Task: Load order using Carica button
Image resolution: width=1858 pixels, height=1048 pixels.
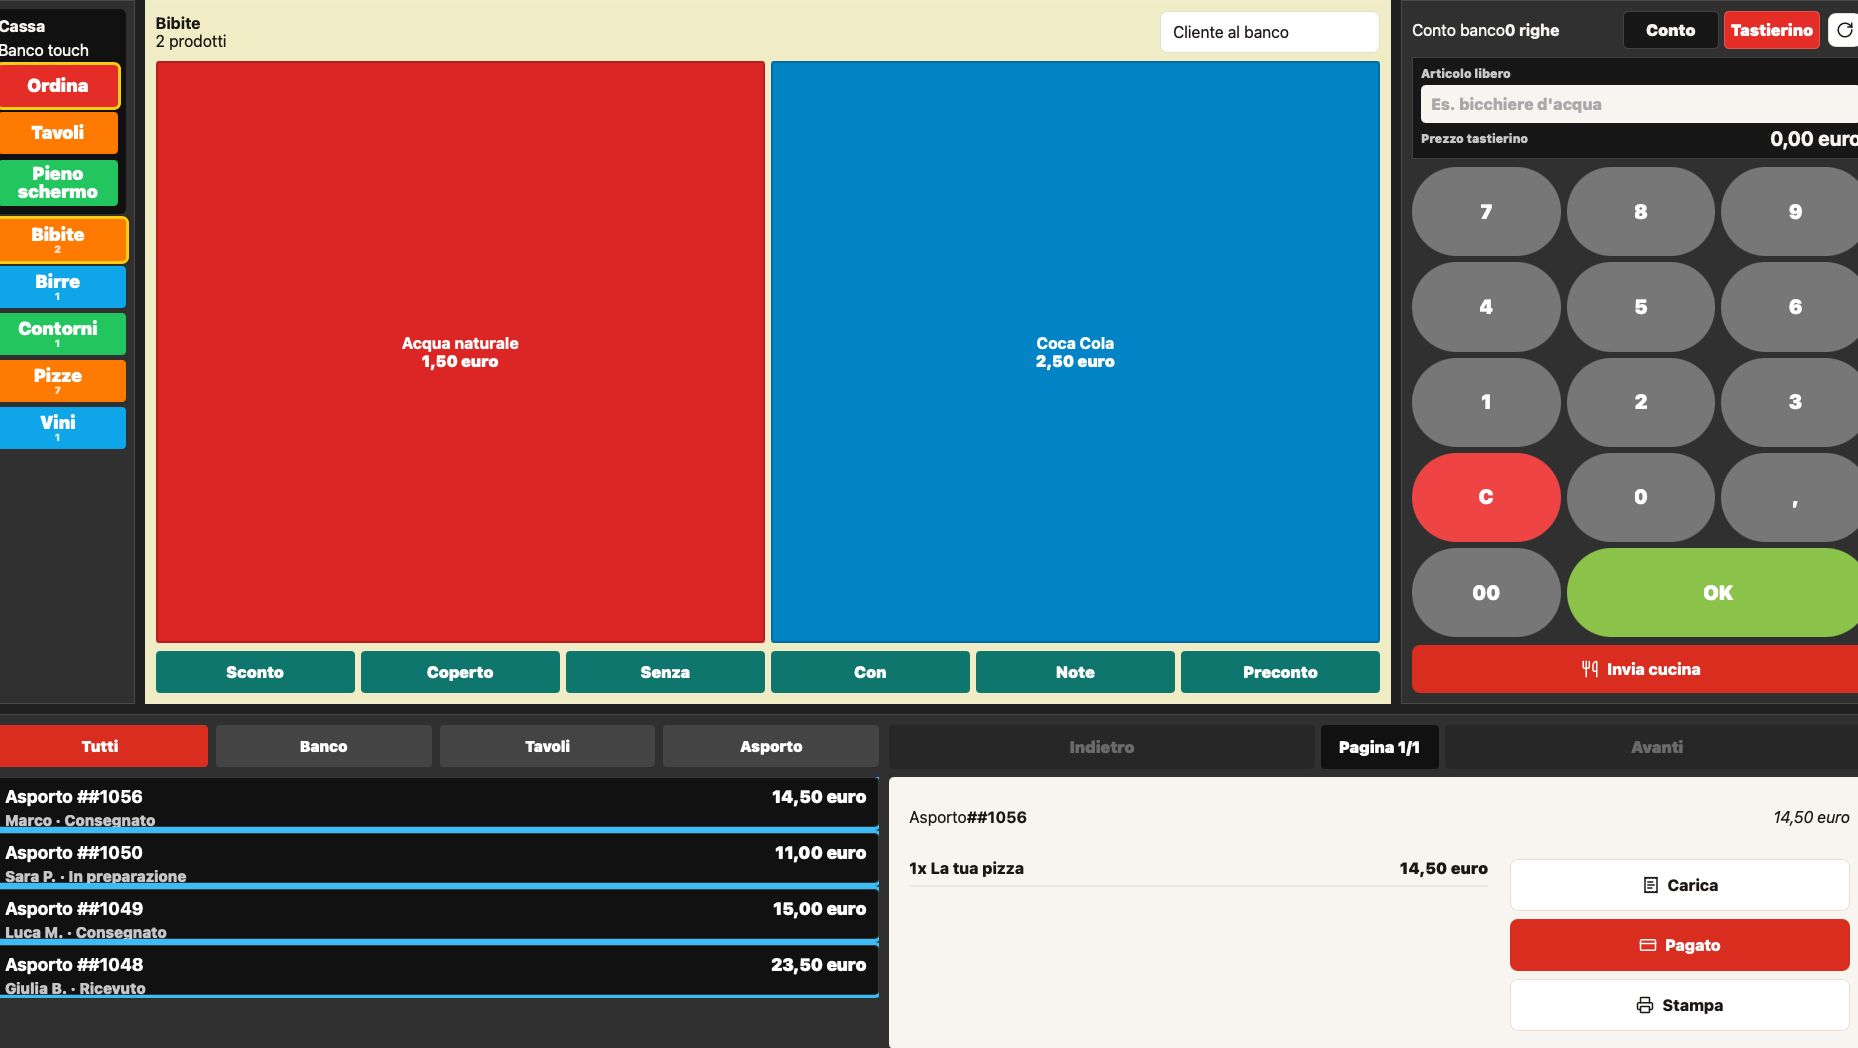Action: [1679, 885]
